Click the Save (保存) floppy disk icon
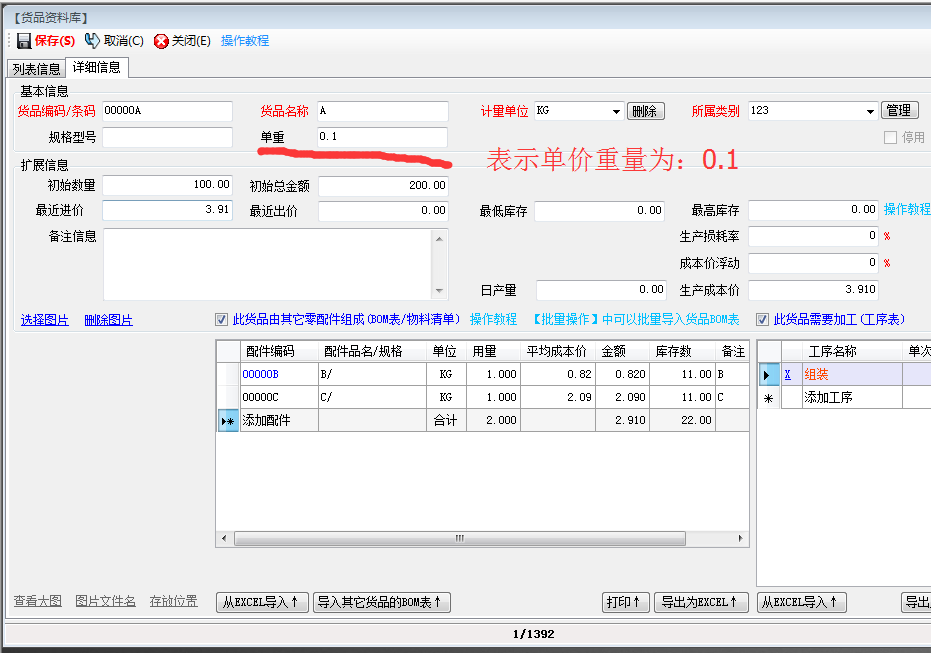Viewport: 931px width, 653px height. [x=23, y=41]
